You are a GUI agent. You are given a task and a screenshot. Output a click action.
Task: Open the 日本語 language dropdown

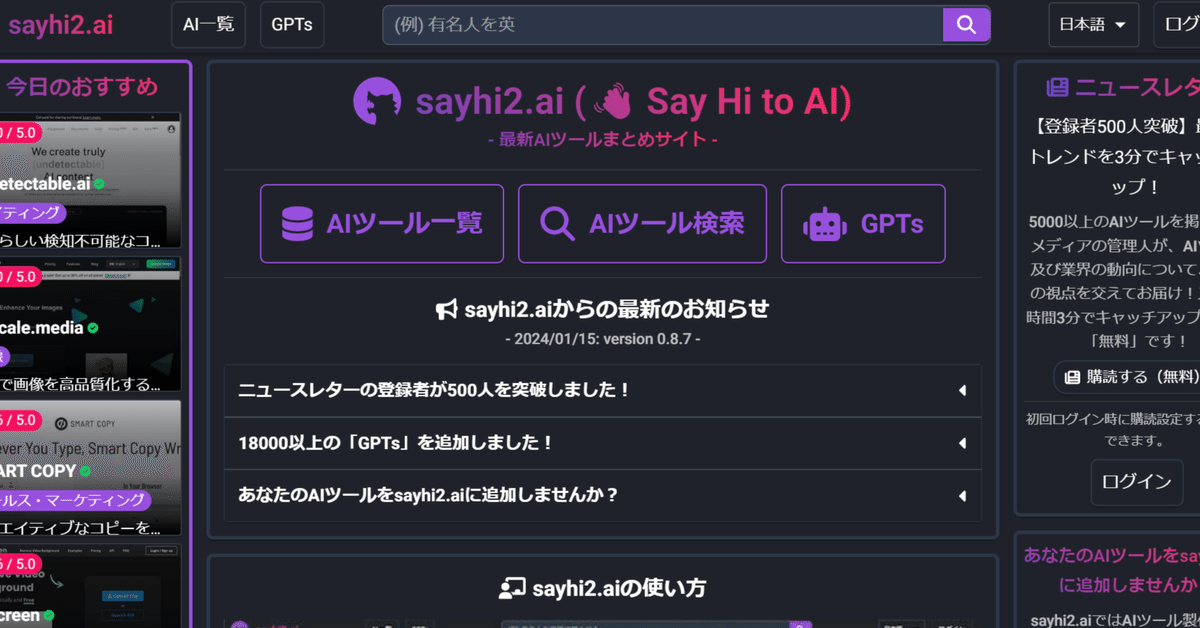click(x=1093, y=25)
